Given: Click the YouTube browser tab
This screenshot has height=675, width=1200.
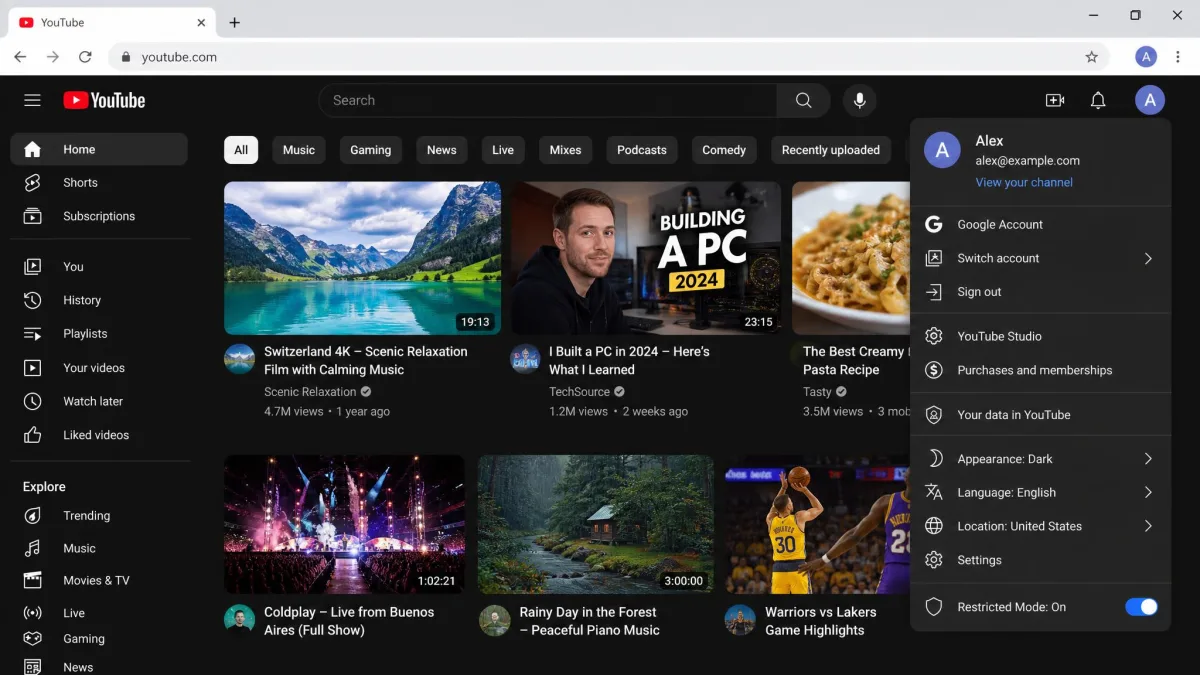Looking at the screenshot, I should pyautogui.click(x=113, y=22).
